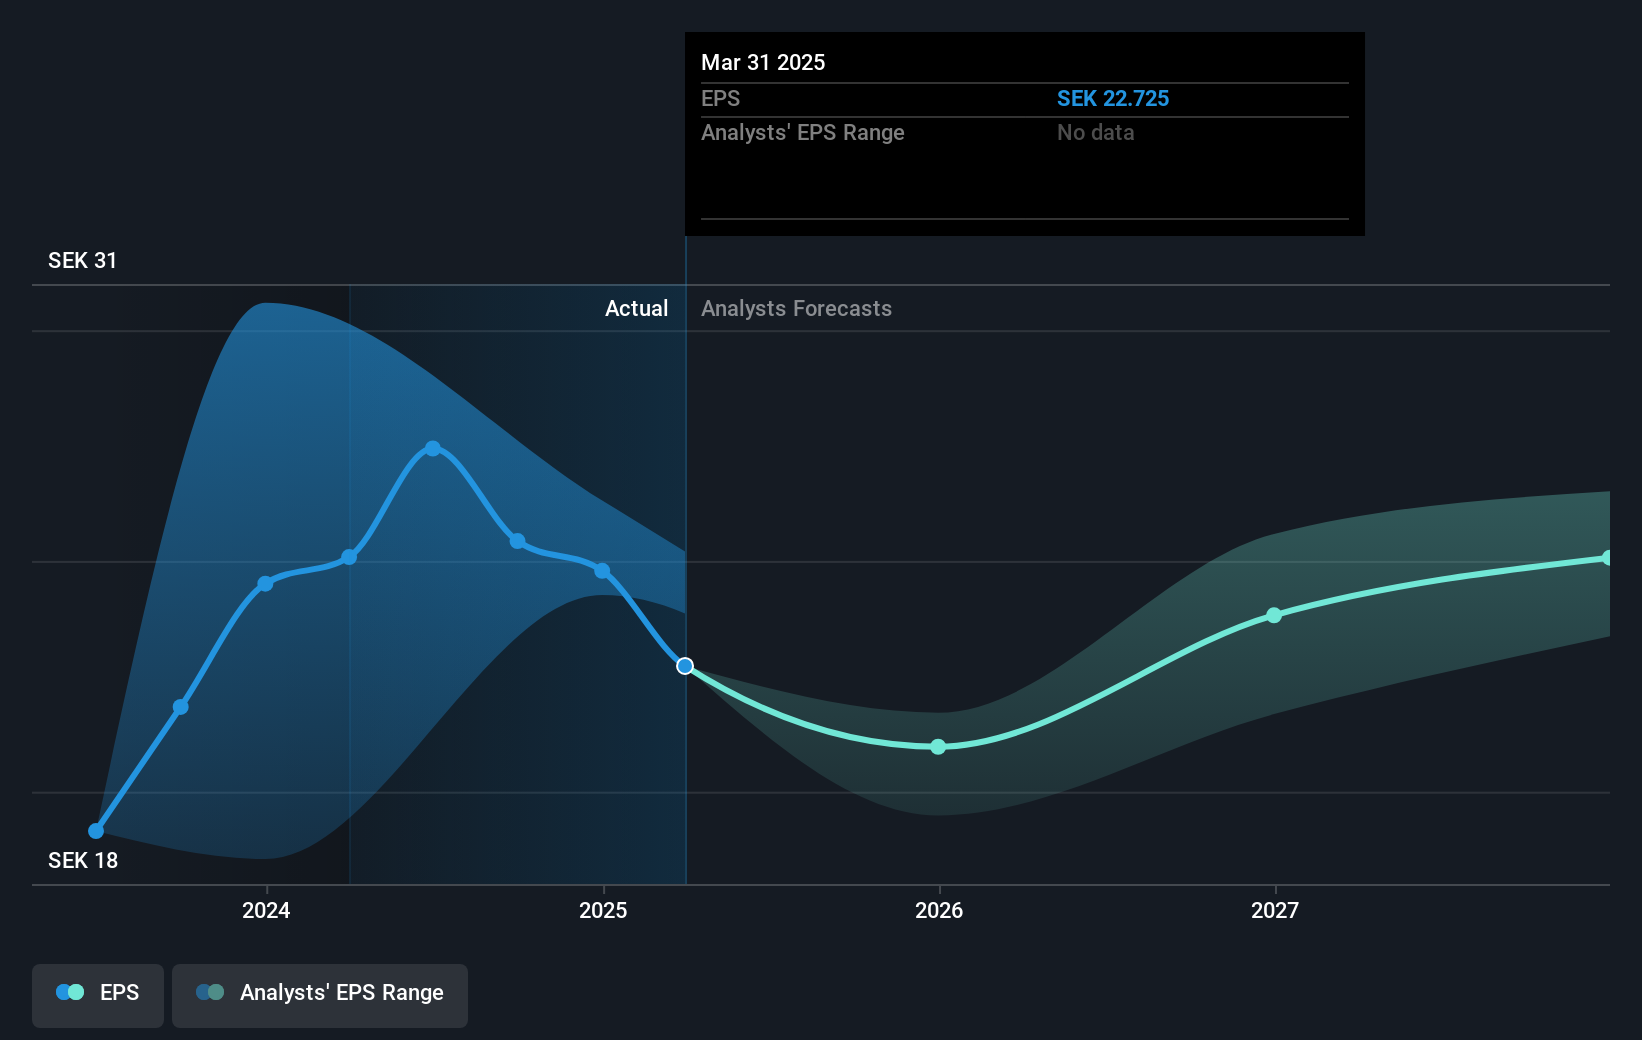Click the 2027 x-axis label
This screenshot has height=1040, width=1642.
[x=1275, y=910]
